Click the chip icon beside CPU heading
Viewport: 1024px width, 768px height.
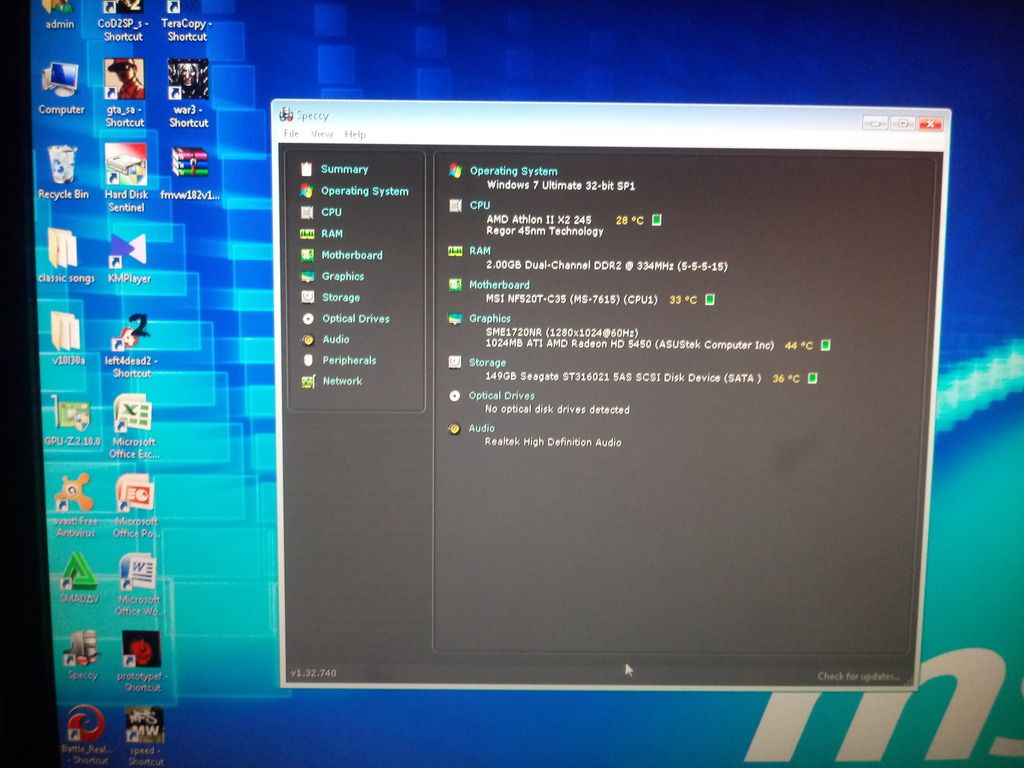click(455, 206)
